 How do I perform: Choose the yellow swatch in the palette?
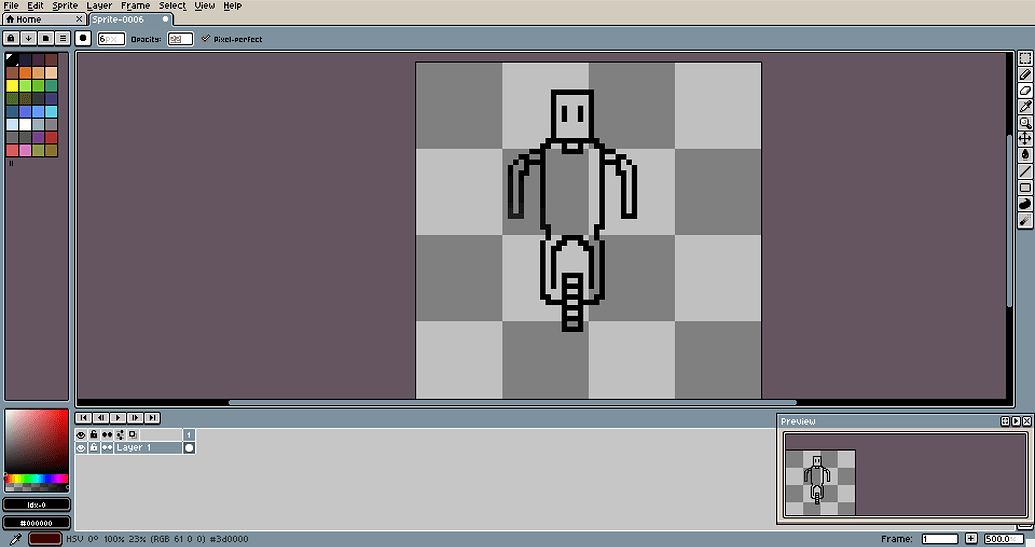point(12,86)
